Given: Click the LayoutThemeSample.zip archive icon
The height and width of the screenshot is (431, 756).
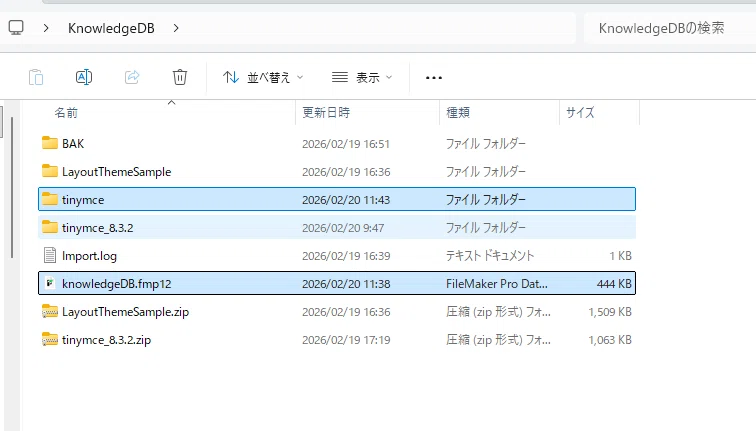Looking at the screenshot, I should [x=50, y=311].
